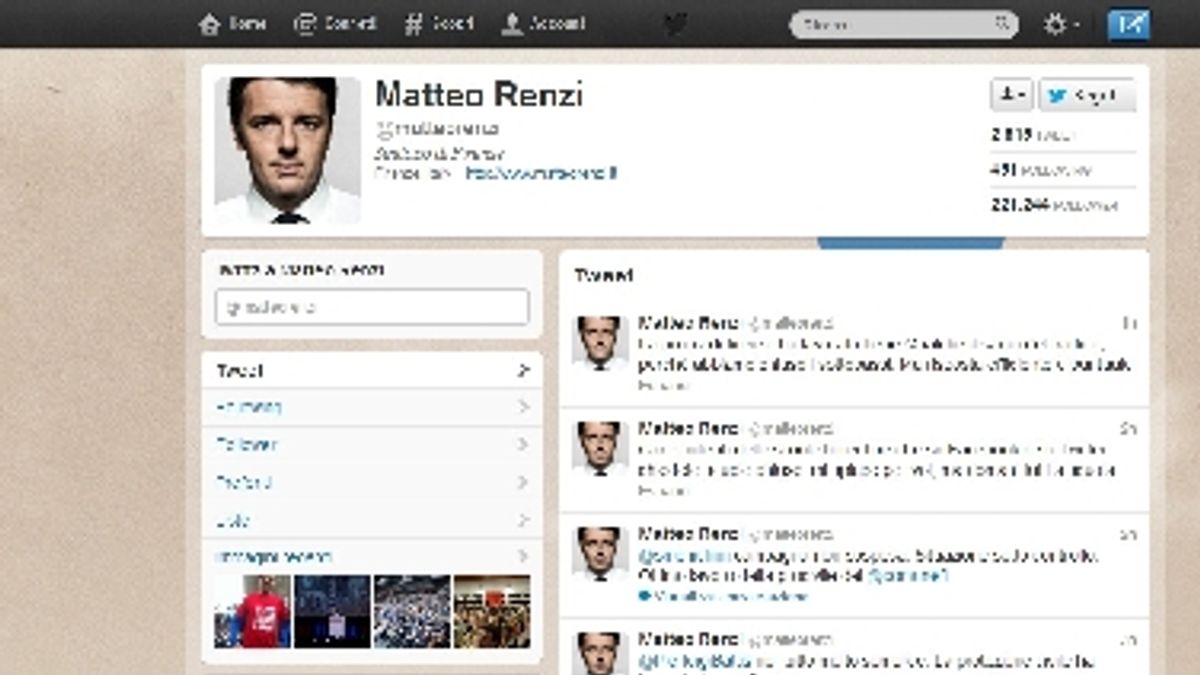This screenshot has width=1200, height=675.
Task: Select Followers, third item in sidebar list
Action: tap(372, 445)
